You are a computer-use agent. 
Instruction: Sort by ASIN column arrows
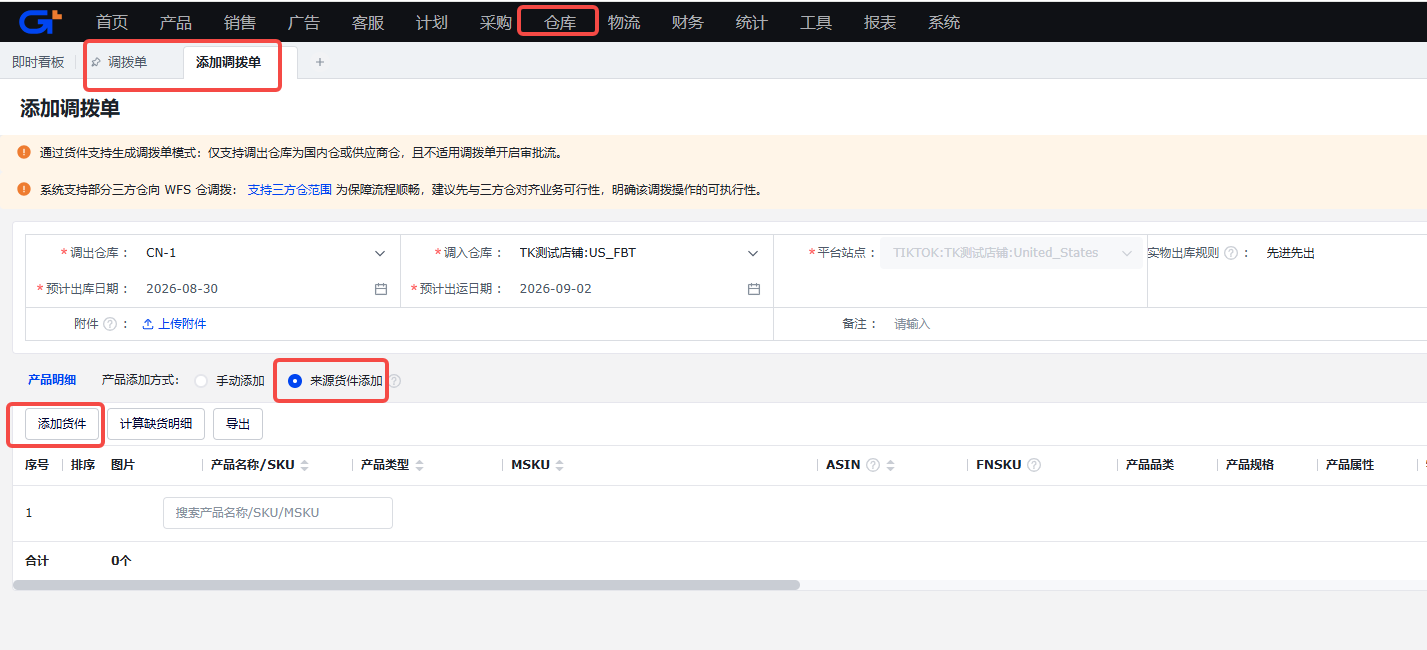(890, 465)
